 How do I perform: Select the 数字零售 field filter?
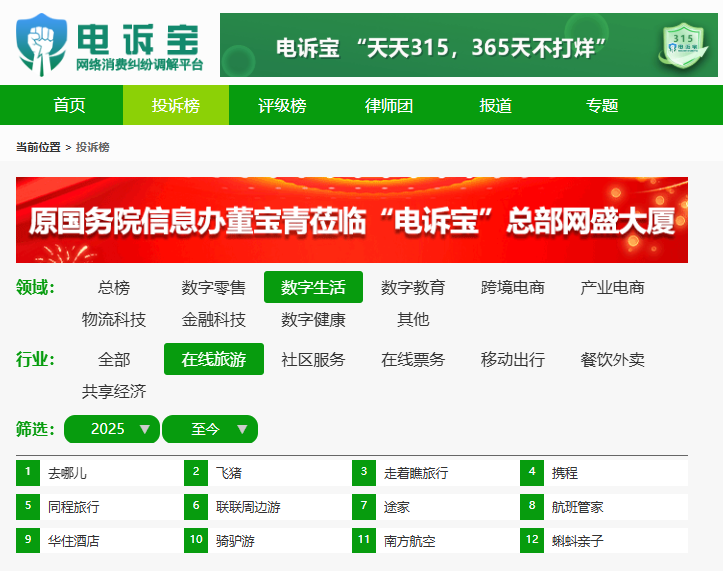coord(213,287)
